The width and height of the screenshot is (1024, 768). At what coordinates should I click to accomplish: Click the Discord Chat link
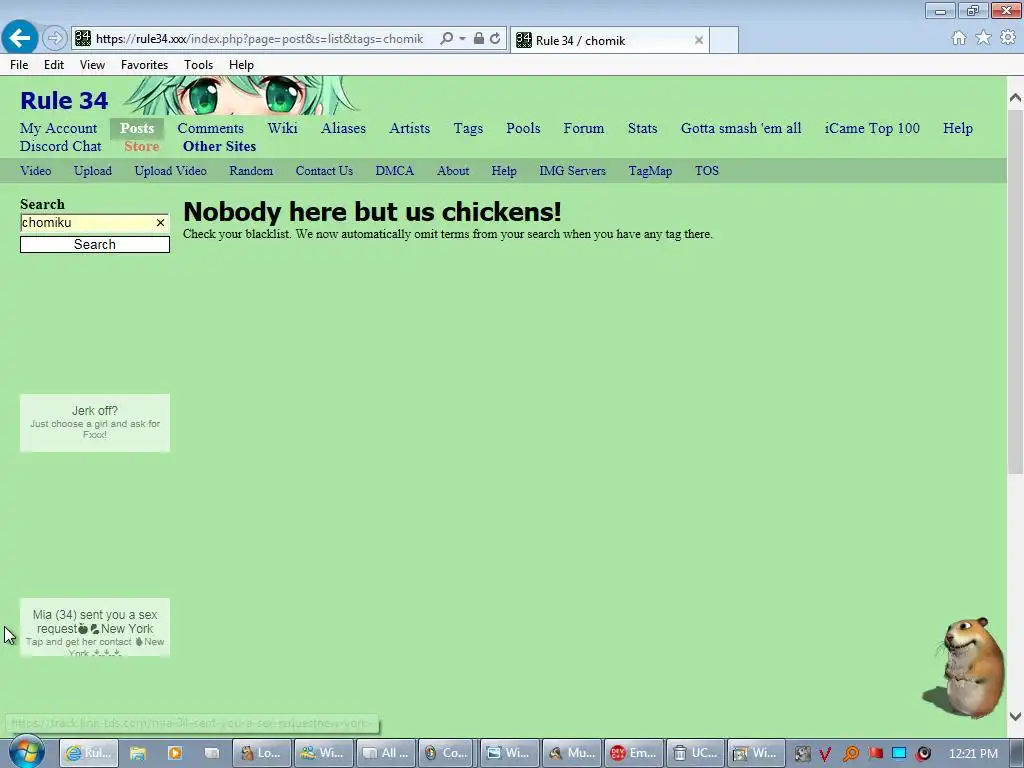pos(61,146)
